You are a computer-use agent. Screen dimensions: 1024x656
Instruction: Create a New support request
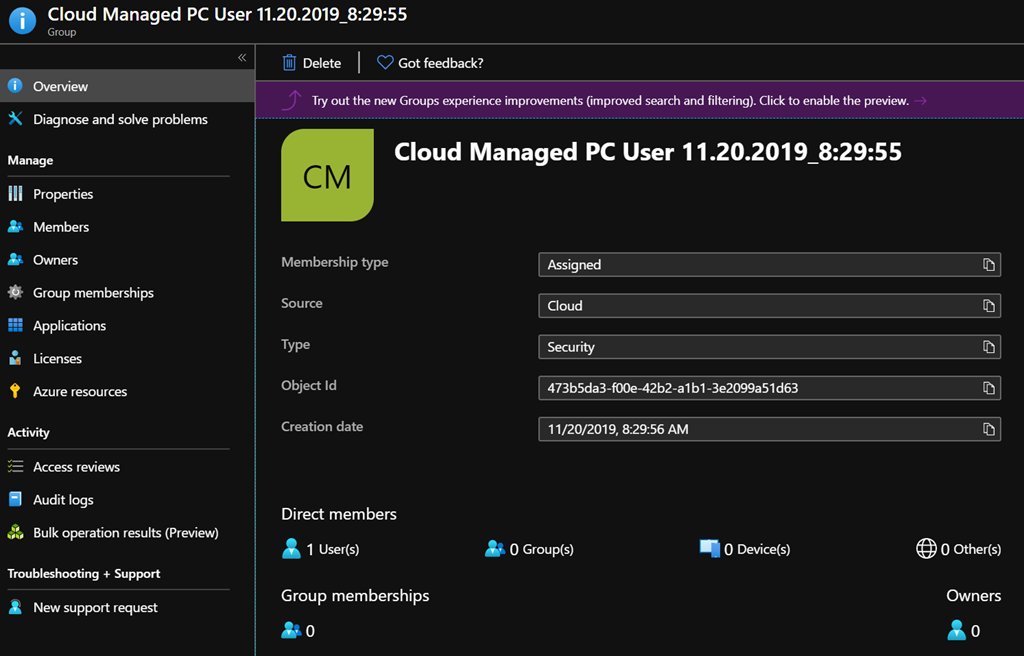[95, 608]
